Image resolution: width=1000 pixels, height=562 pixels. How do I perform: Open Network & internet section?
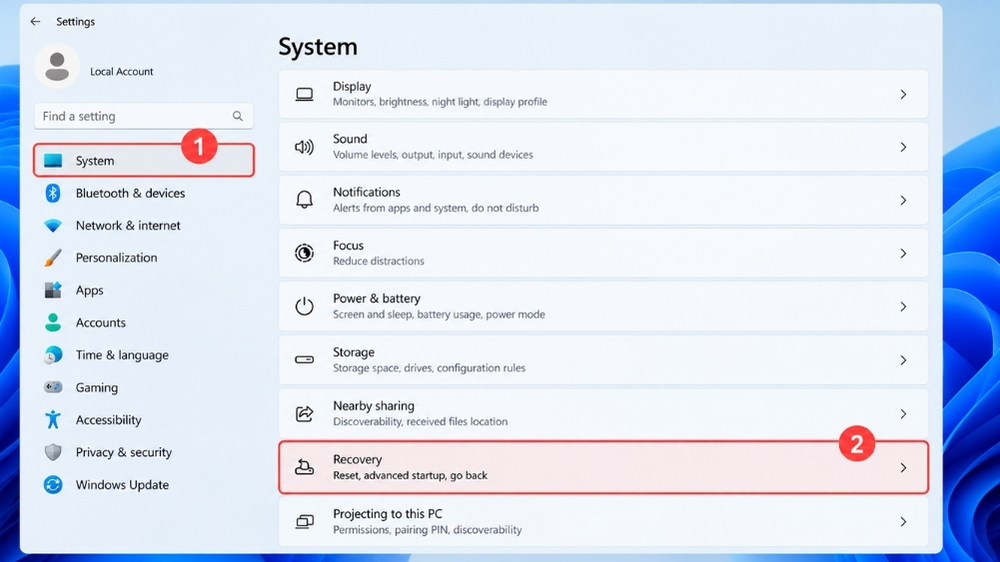(x=144, y=225)
